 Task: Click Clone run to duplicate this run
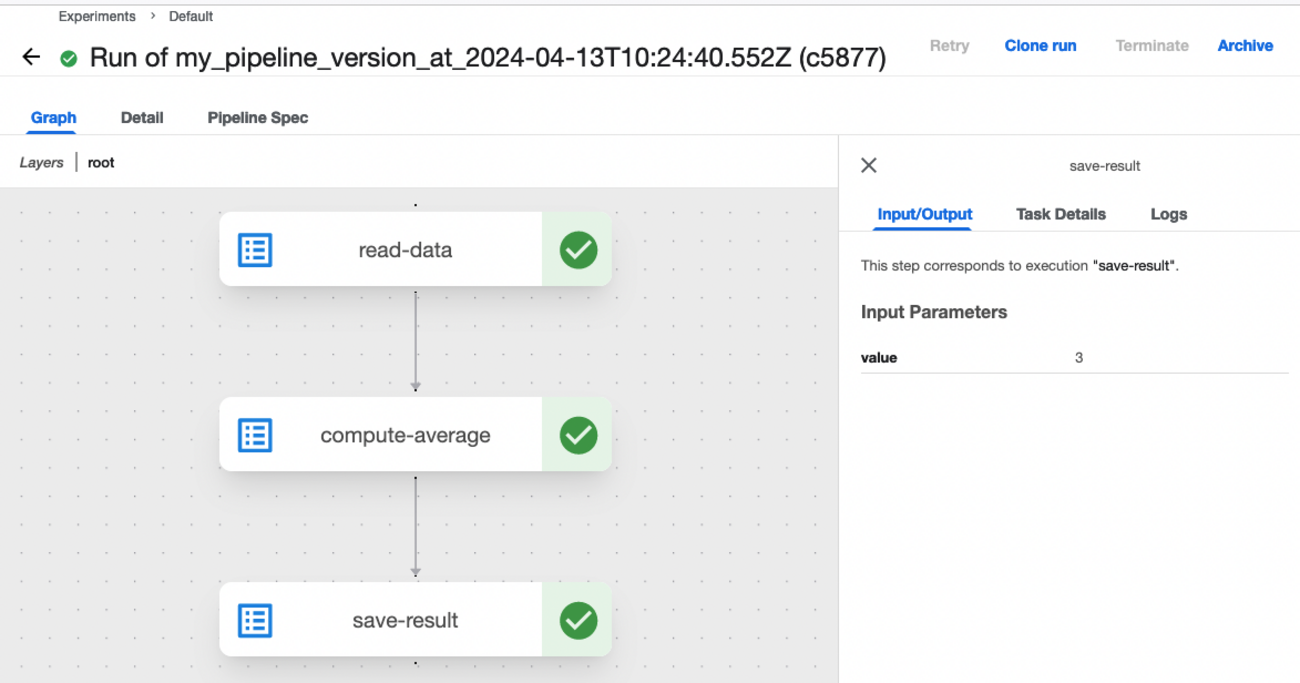(x=1040, y=45)
